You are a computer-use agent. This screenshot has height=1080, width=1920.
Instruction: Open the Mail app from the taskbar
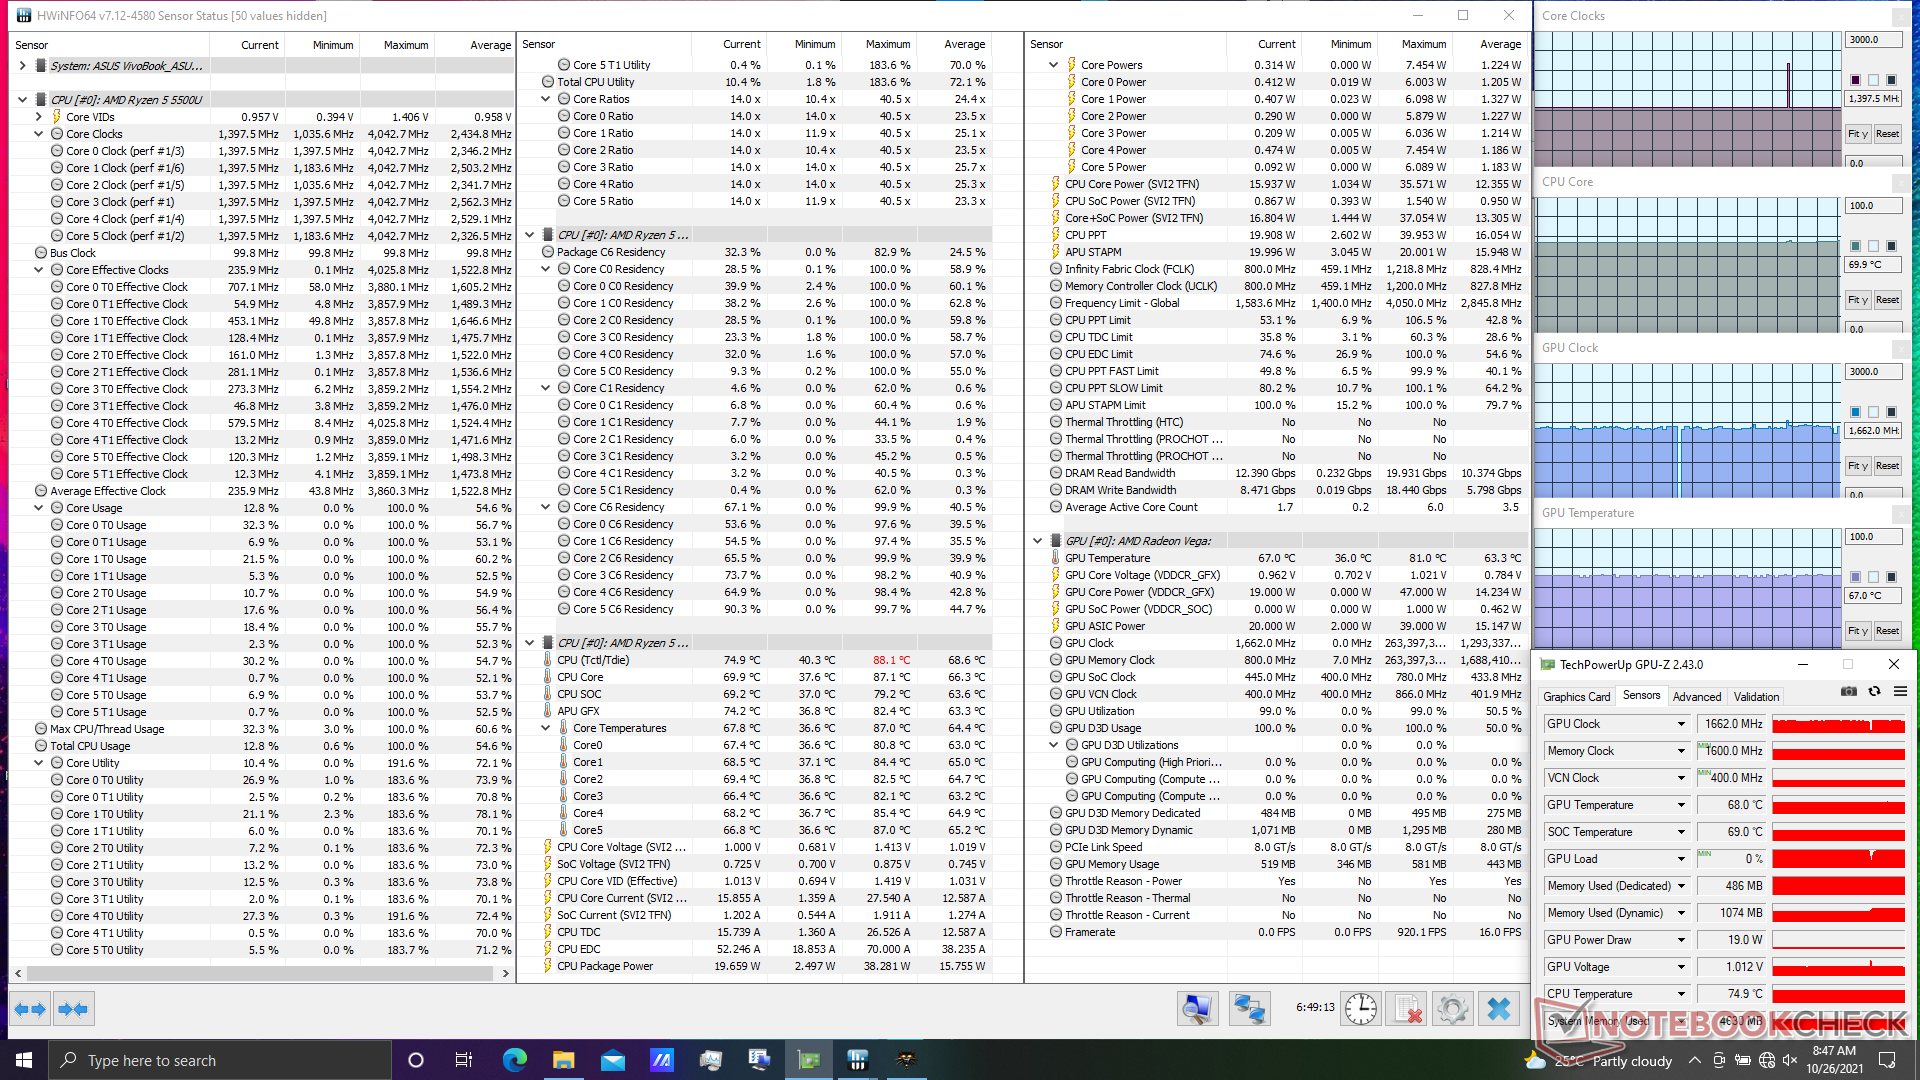tap(612, 1060)
